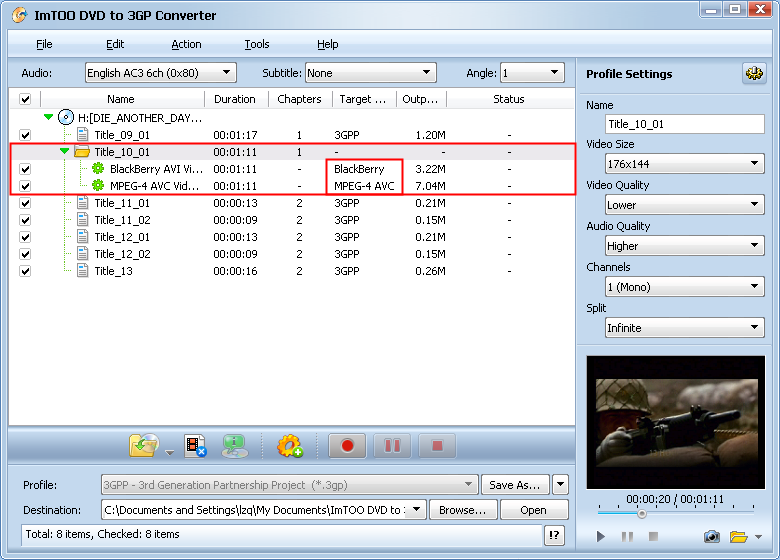
Task: Click the preview pause button
Action: [627, 537]
